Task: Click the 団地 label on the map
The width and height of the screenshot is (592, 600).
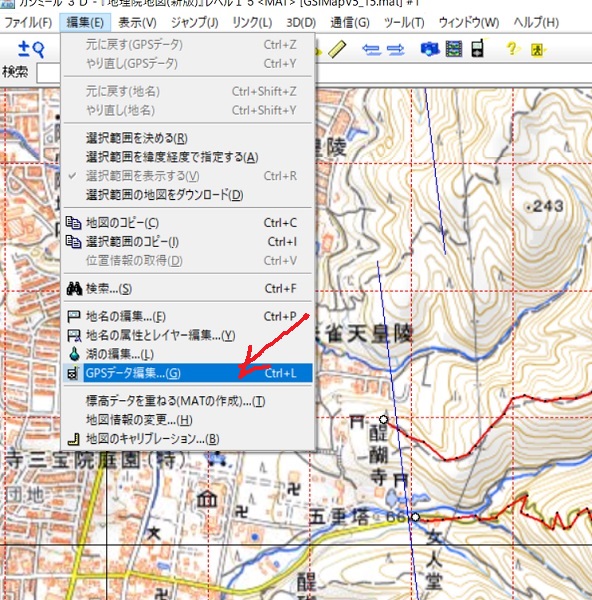Action: [25, 494]
